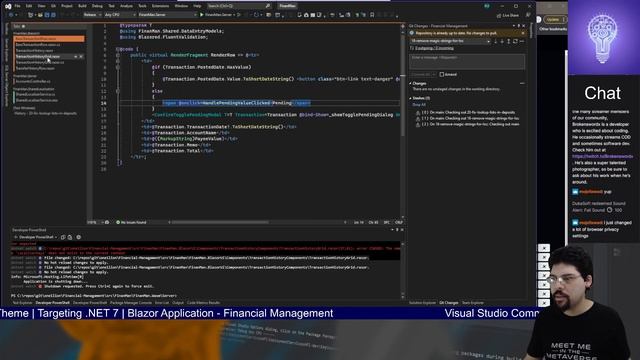Click the Save All toolbar icon
This screenshot has height=360, width=640.
[x=53, y=15]
